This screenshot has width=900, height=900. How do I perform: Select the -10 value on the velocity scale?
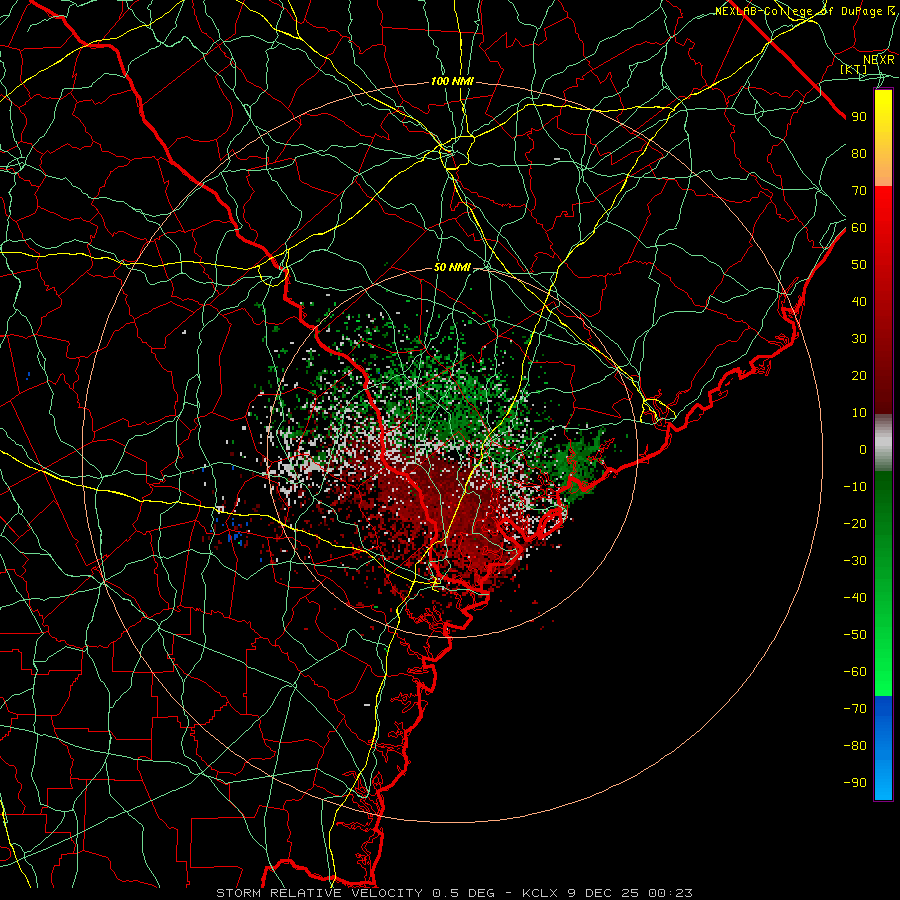855,487
